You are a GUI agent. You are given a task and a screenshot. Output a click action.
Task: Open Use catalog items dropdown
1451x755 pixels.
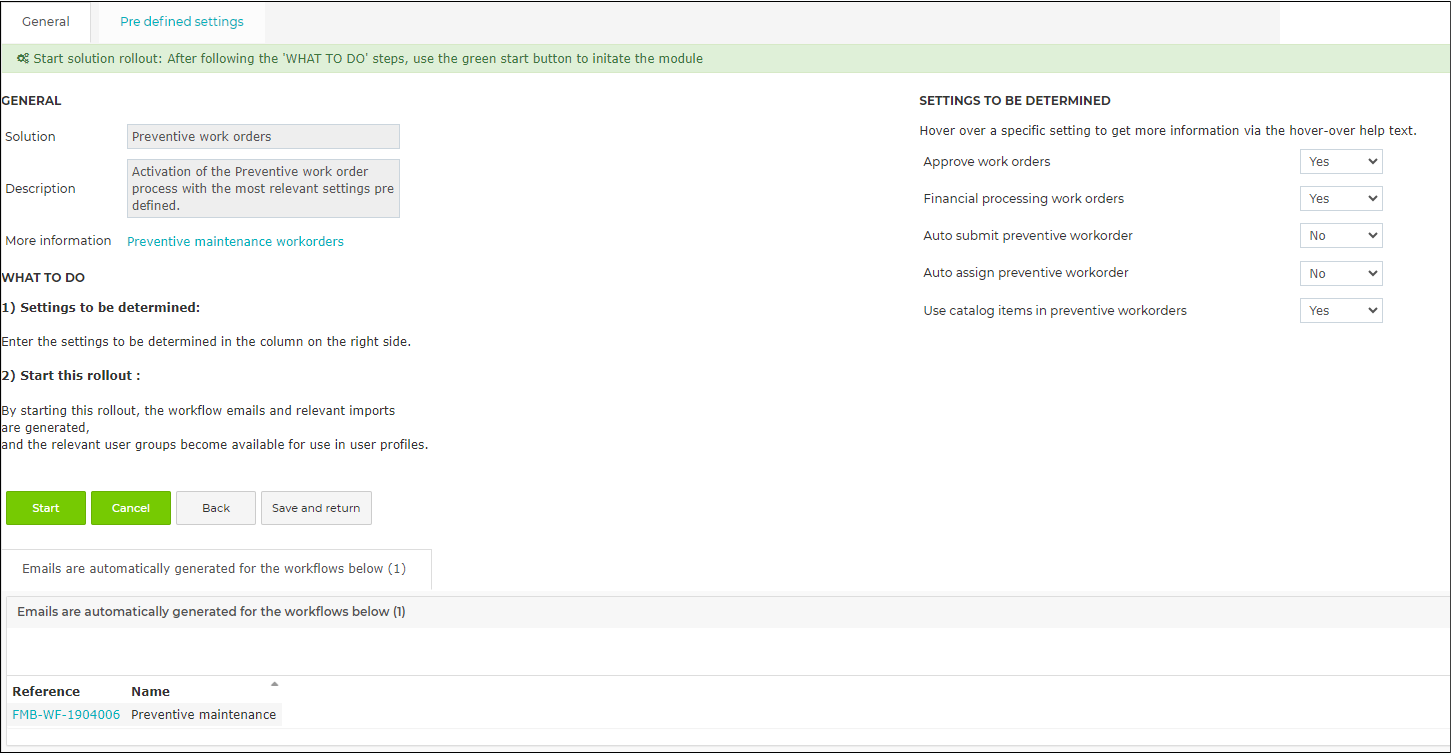tap(1340, 311)
